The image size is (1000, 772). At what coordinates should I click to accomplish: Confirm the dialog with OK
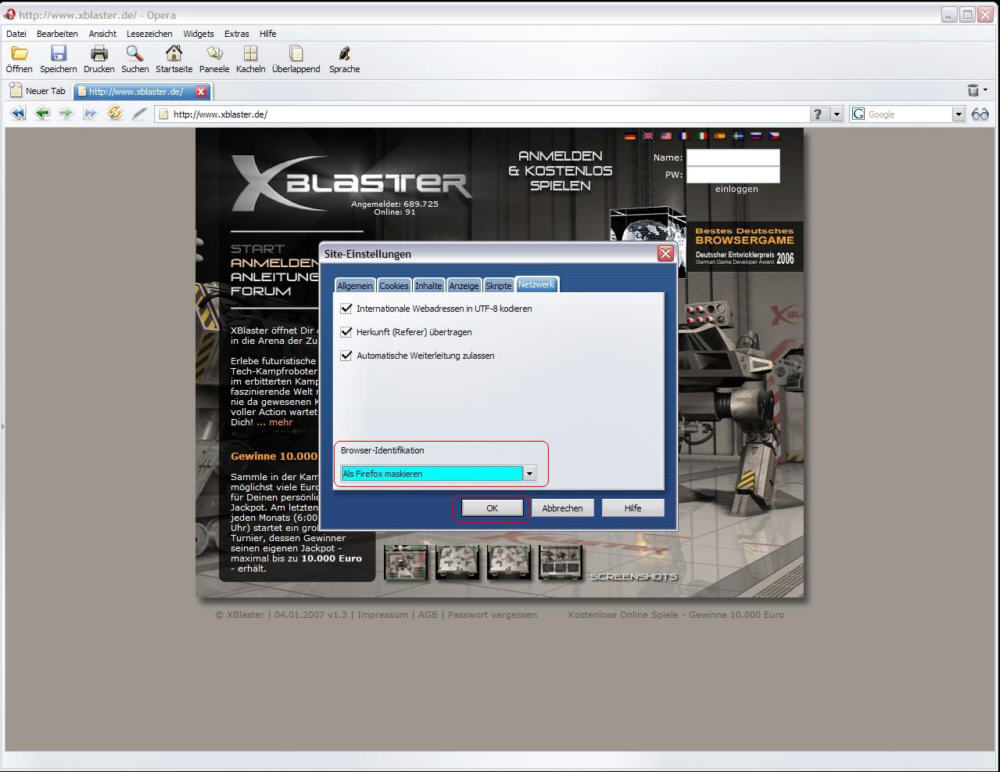(492, 508)
